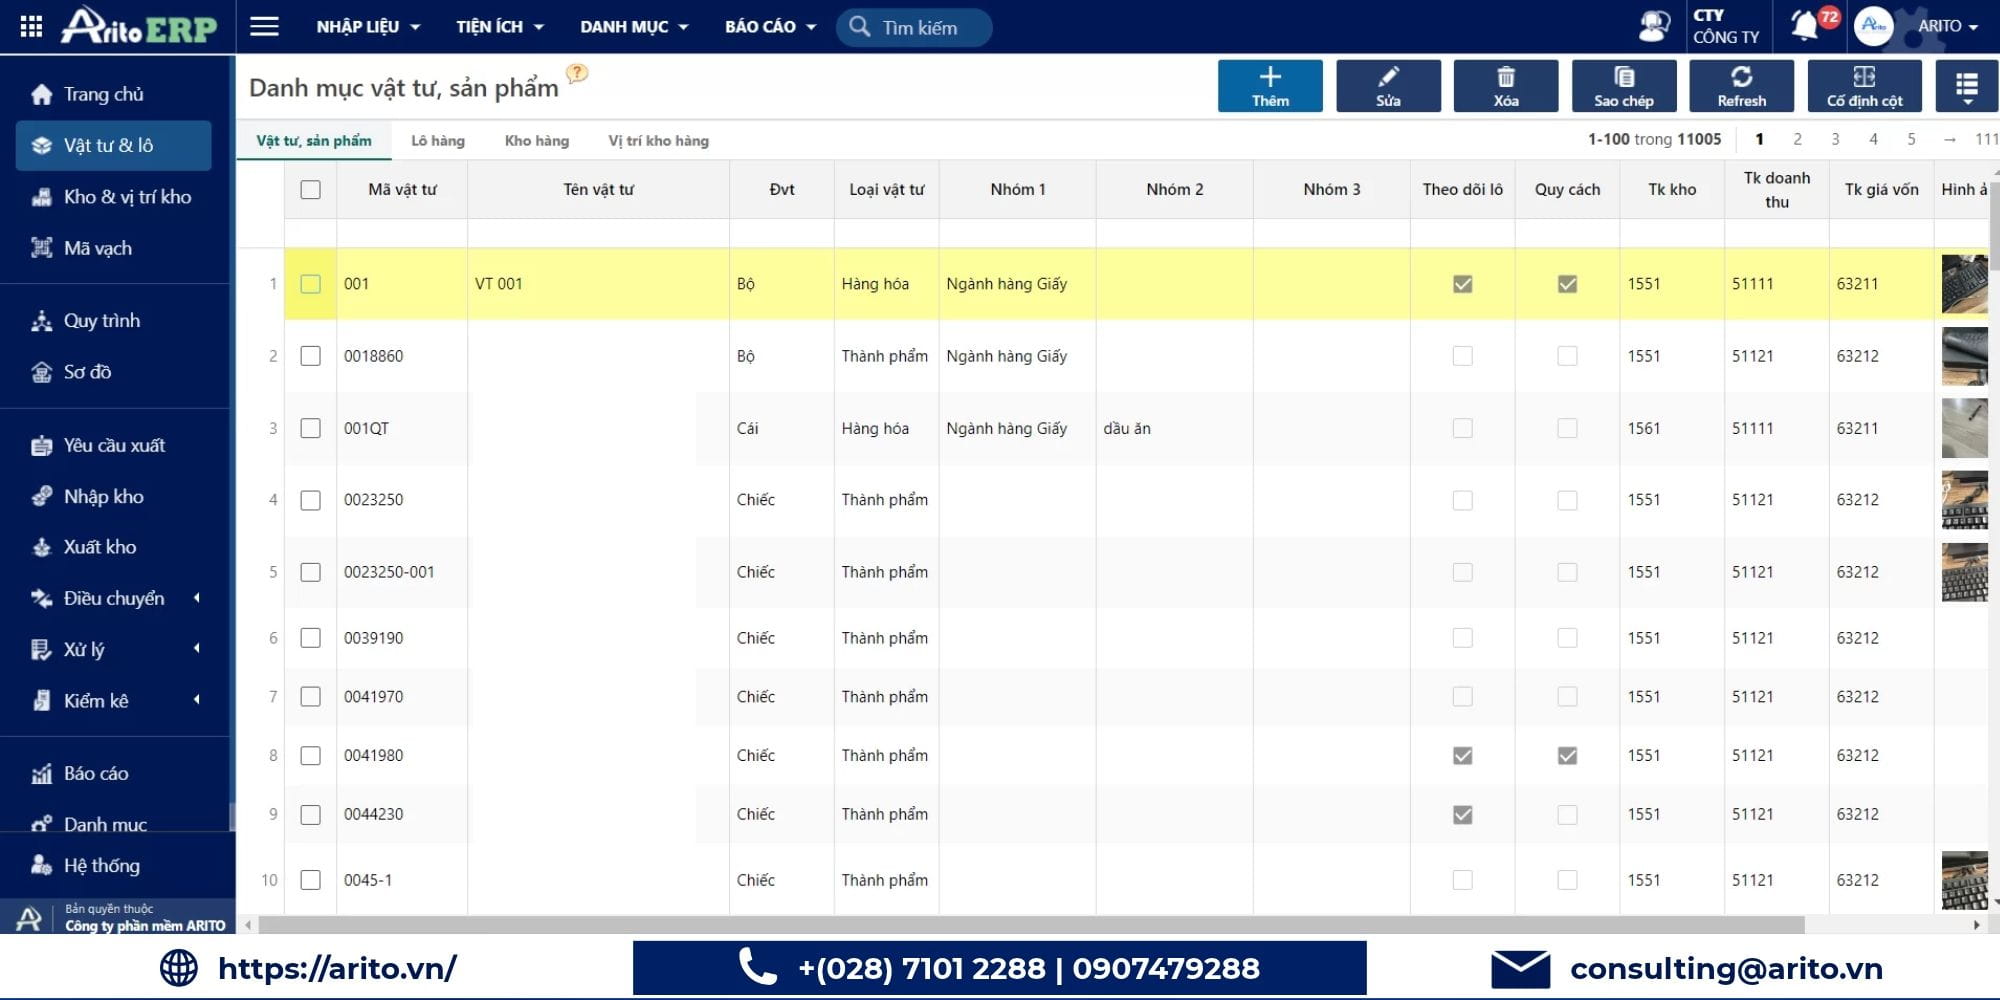Click the Thêm add button
2000x1000 pixels.
[x=1270, y=86]
